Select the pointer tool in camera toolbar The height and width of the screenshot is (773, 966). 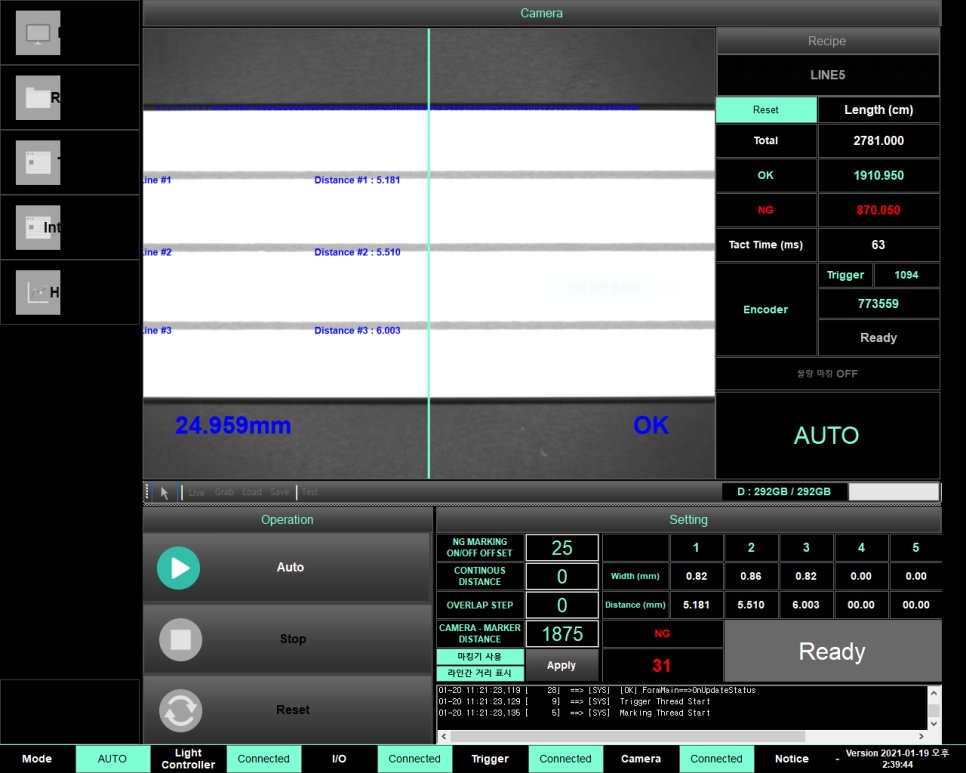(164, 492)
